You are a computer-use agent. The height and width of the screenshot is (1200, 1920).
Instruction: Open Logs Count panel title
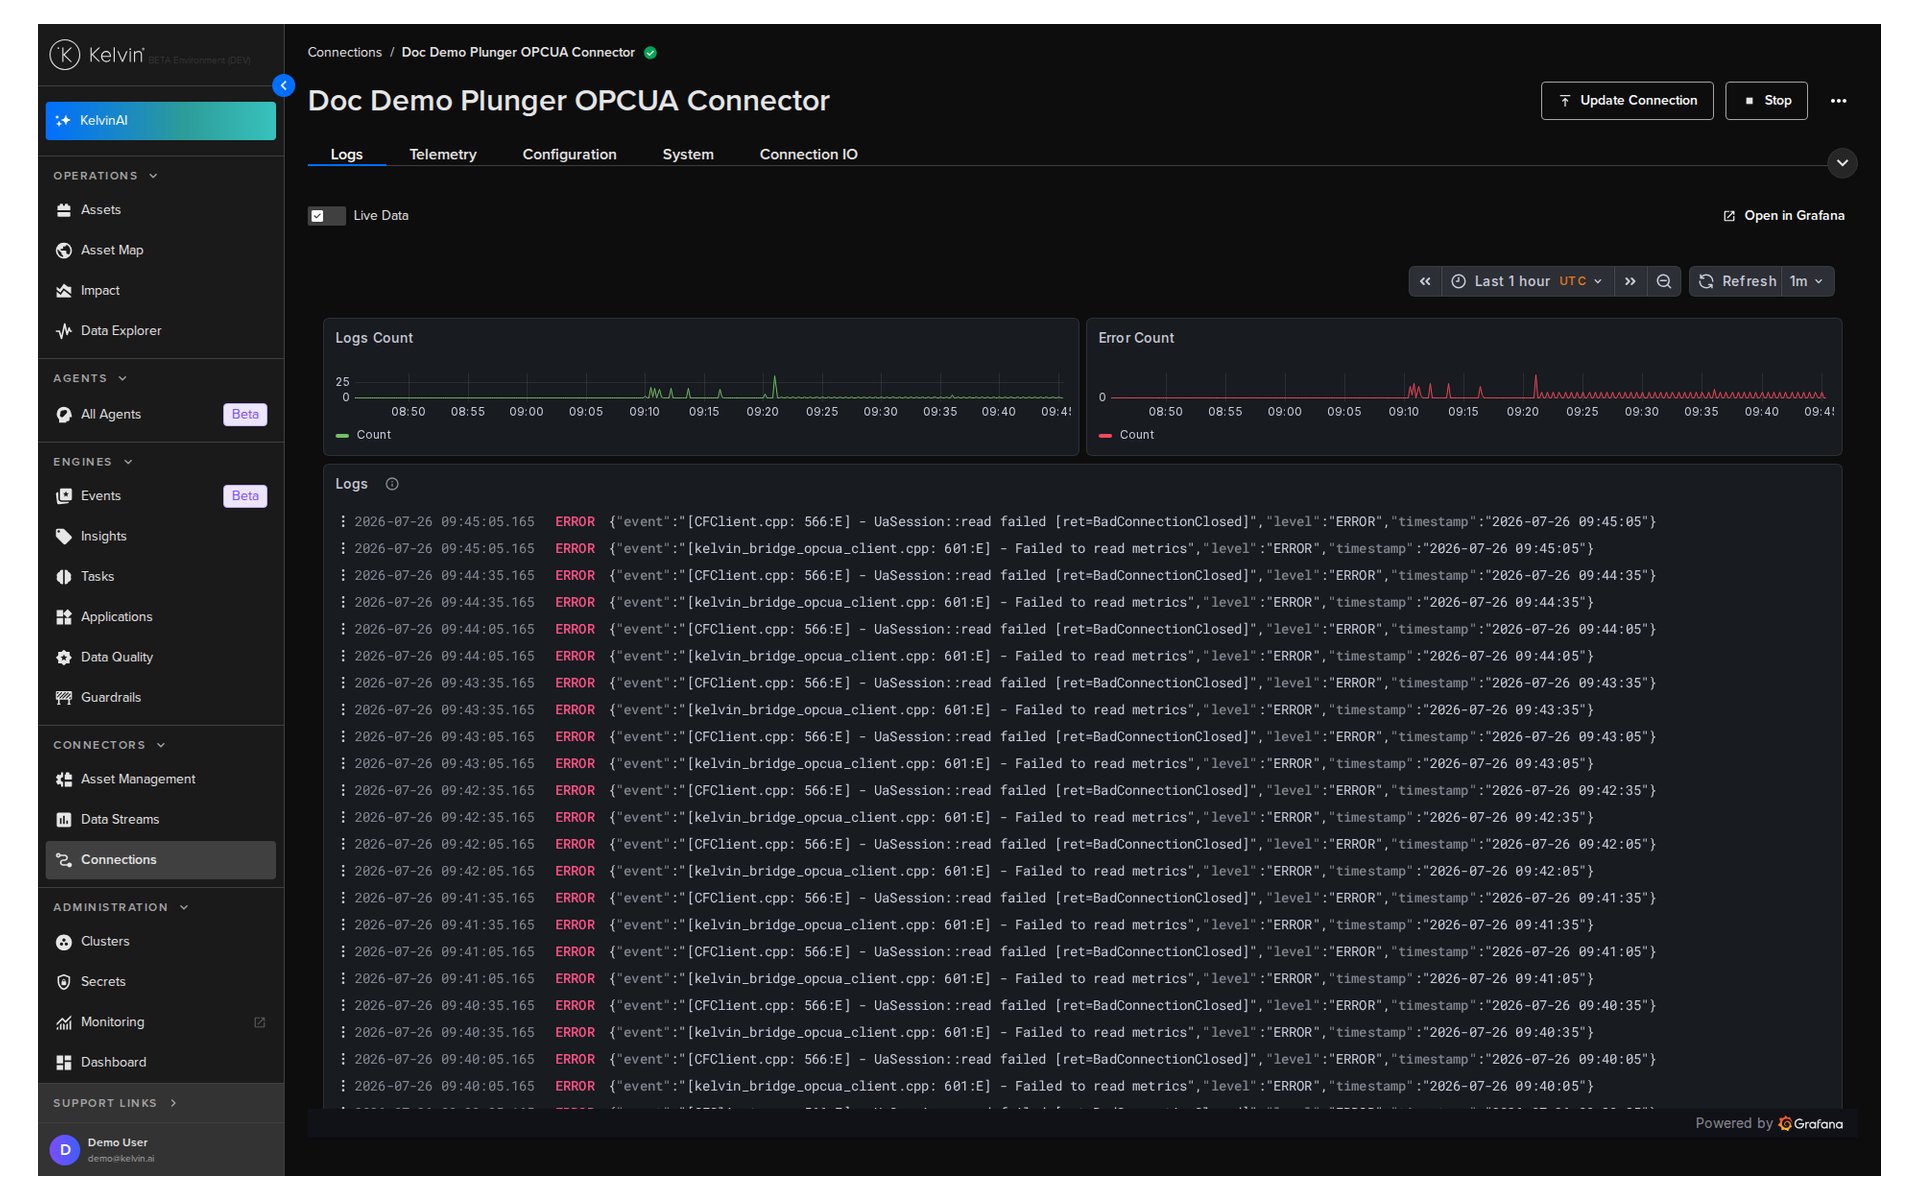pyautogui.click(x=374, y=338)
